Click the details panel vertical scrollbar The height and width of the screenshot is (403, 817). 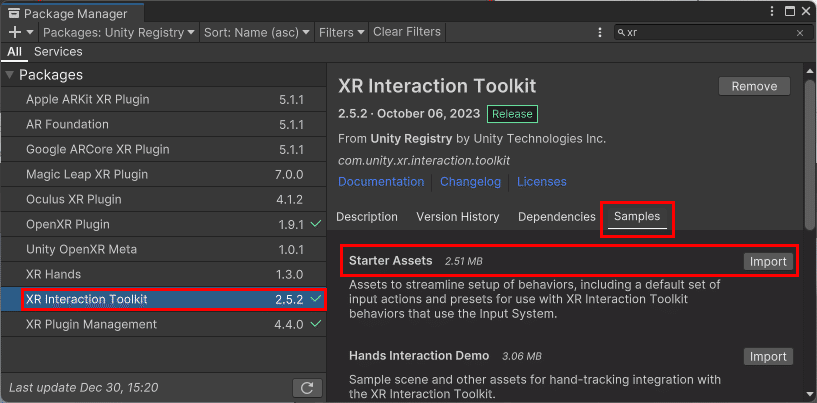tap(809, 150)
